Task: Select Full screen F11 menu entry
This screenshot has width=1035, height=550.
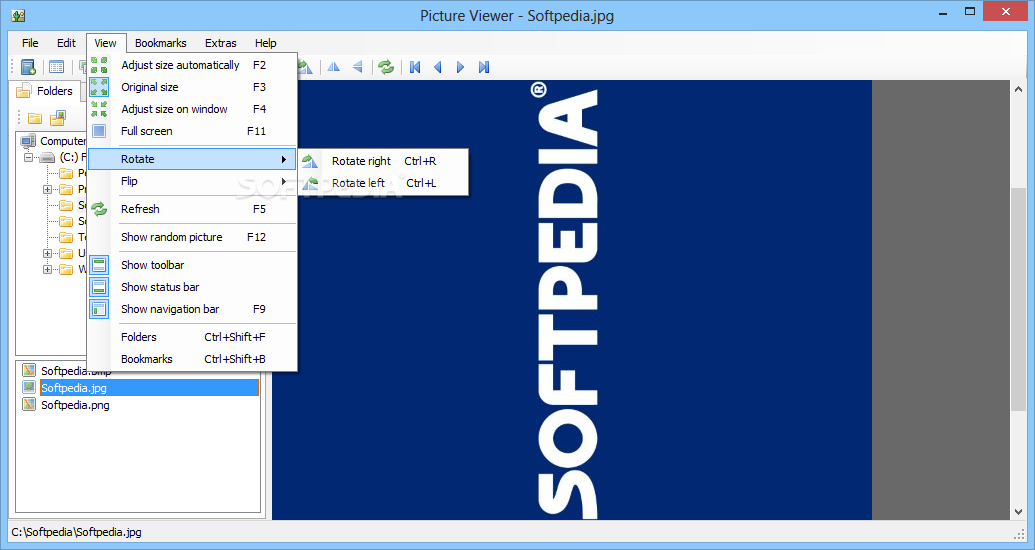Action: 191,131
